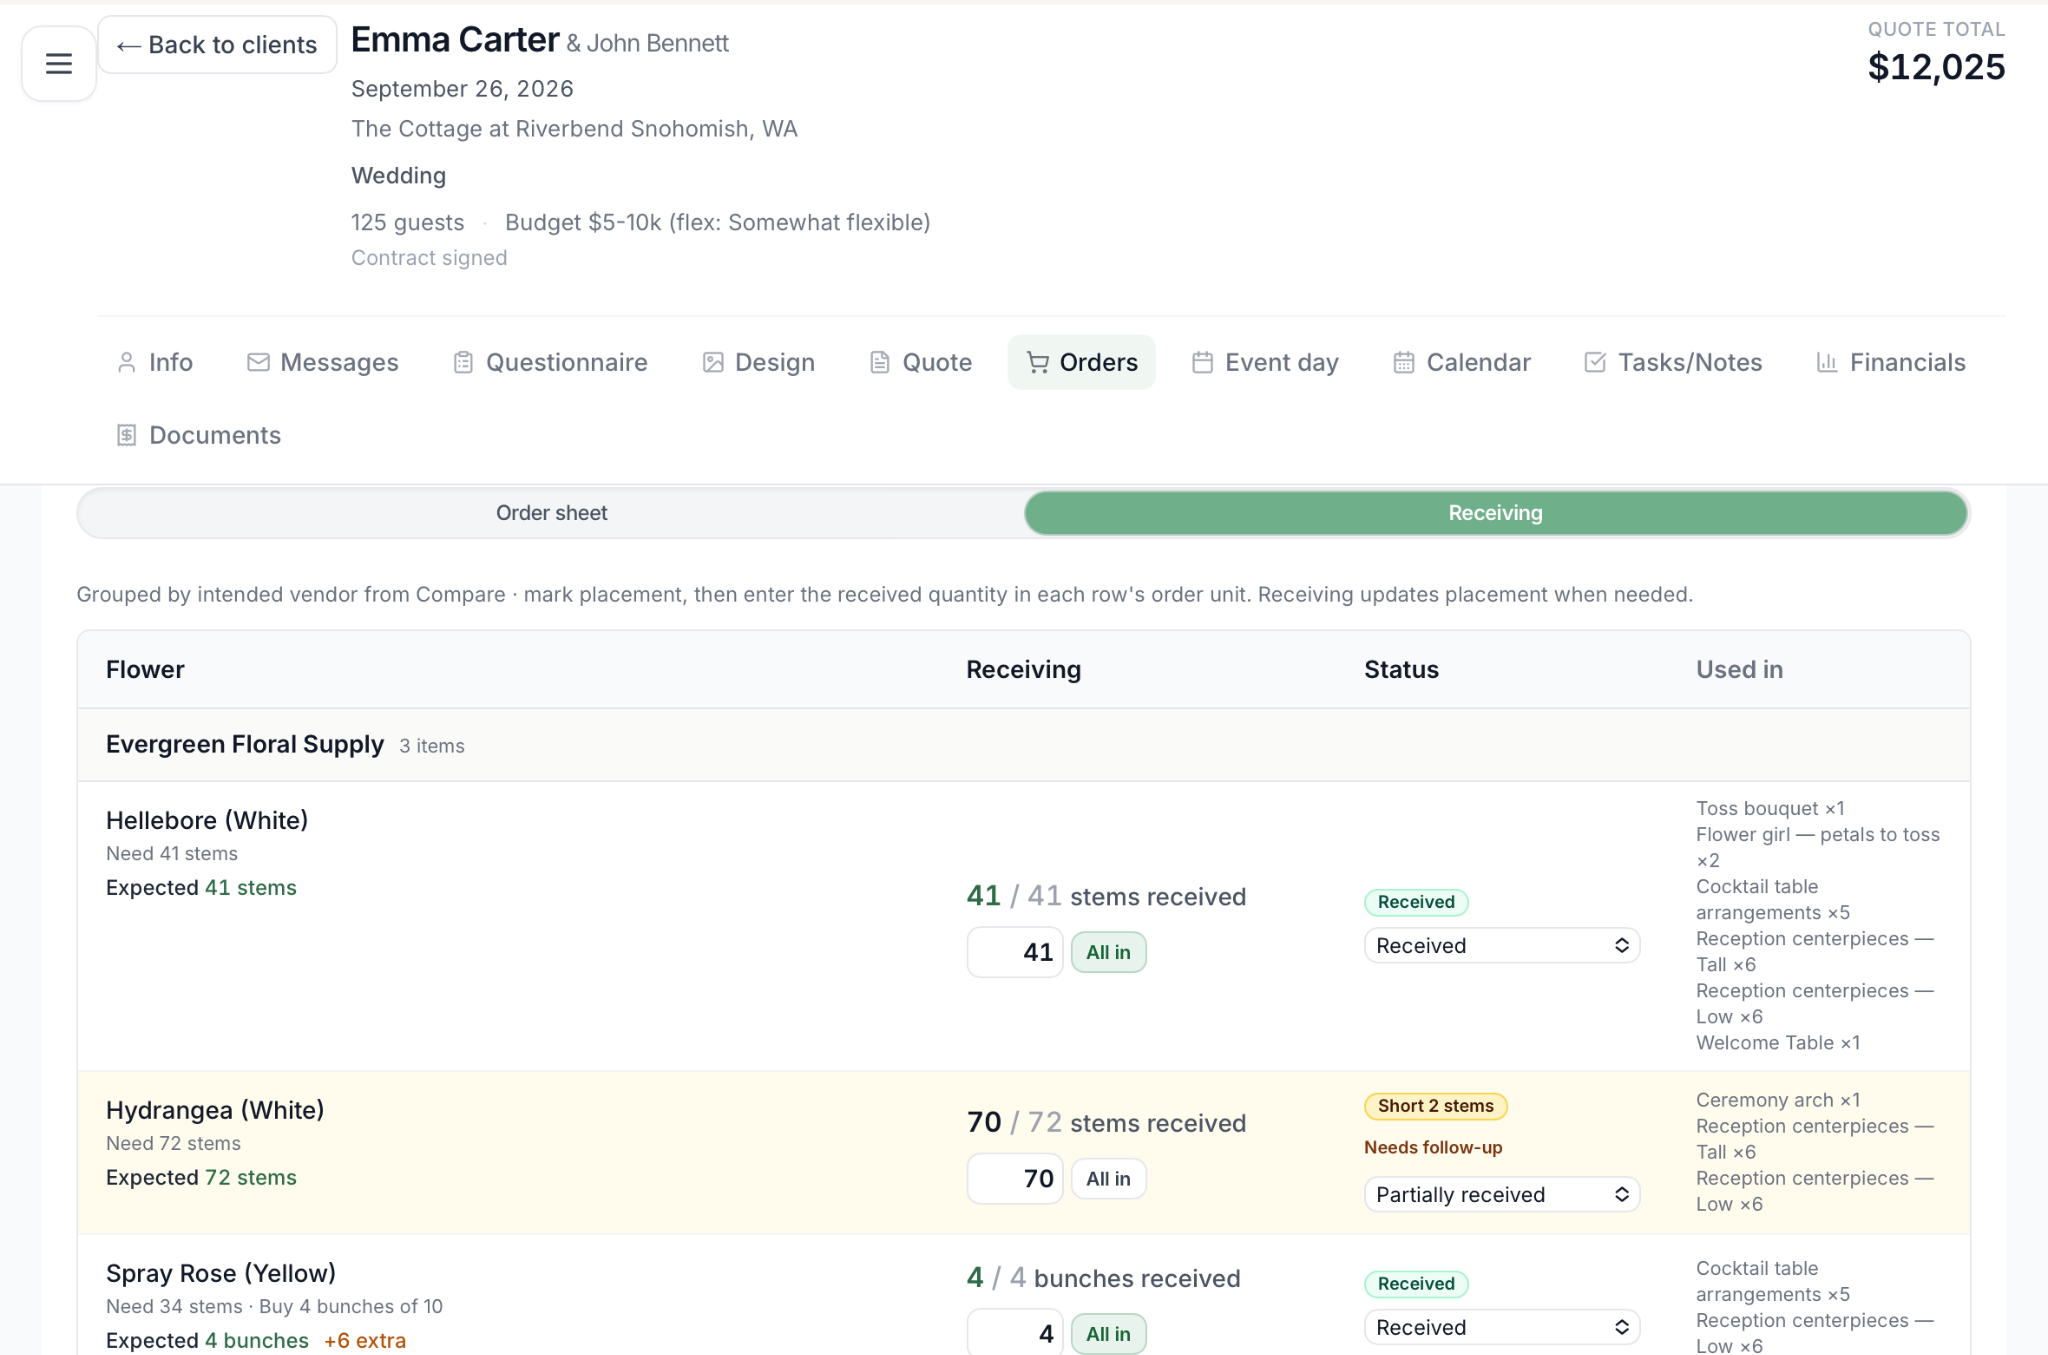
Task: Click the Calendar tab
Action: pyautogui.click(x=1462, y=362)
